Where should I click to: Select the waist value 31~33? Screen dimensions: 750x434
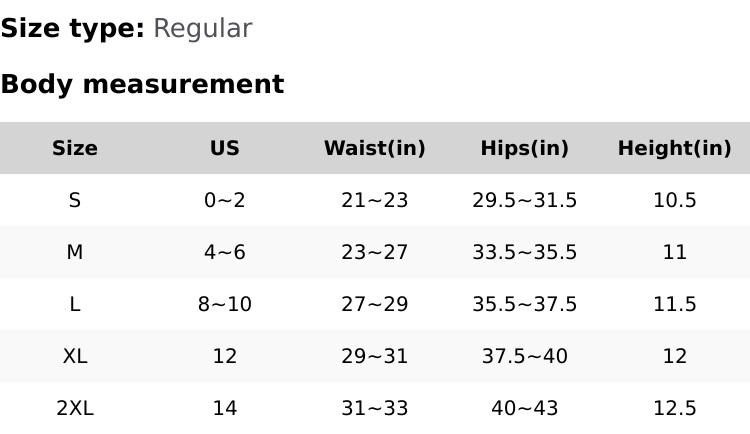375,408
